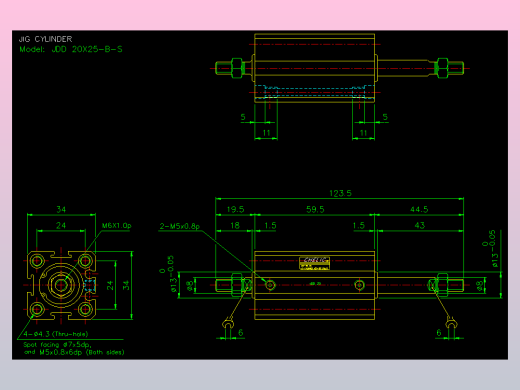
Task: Select the "2-M5x0.8p" port callout
Action: 179,226
